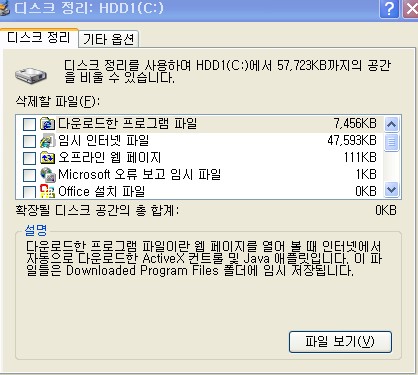Click the file list scrollbar thumb
The image size is (418, 375).
coord(391,142)
